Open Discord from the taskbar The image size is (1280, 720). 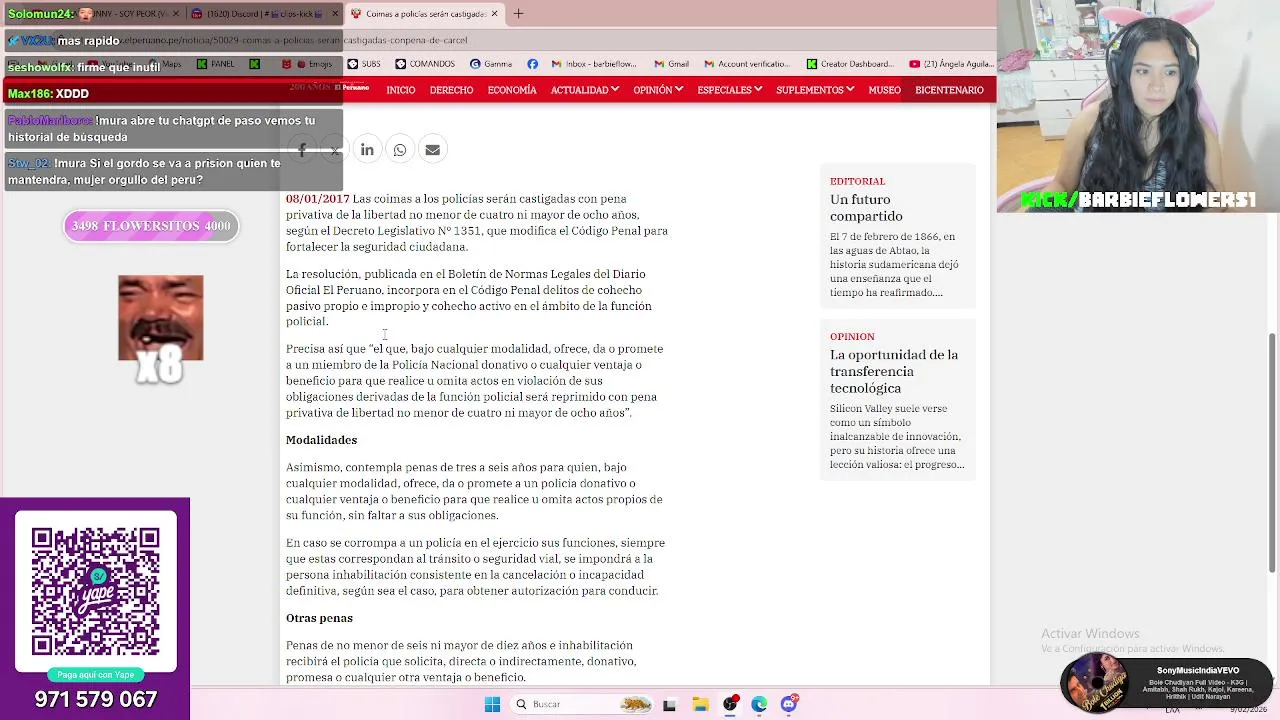tap(789, 704)
